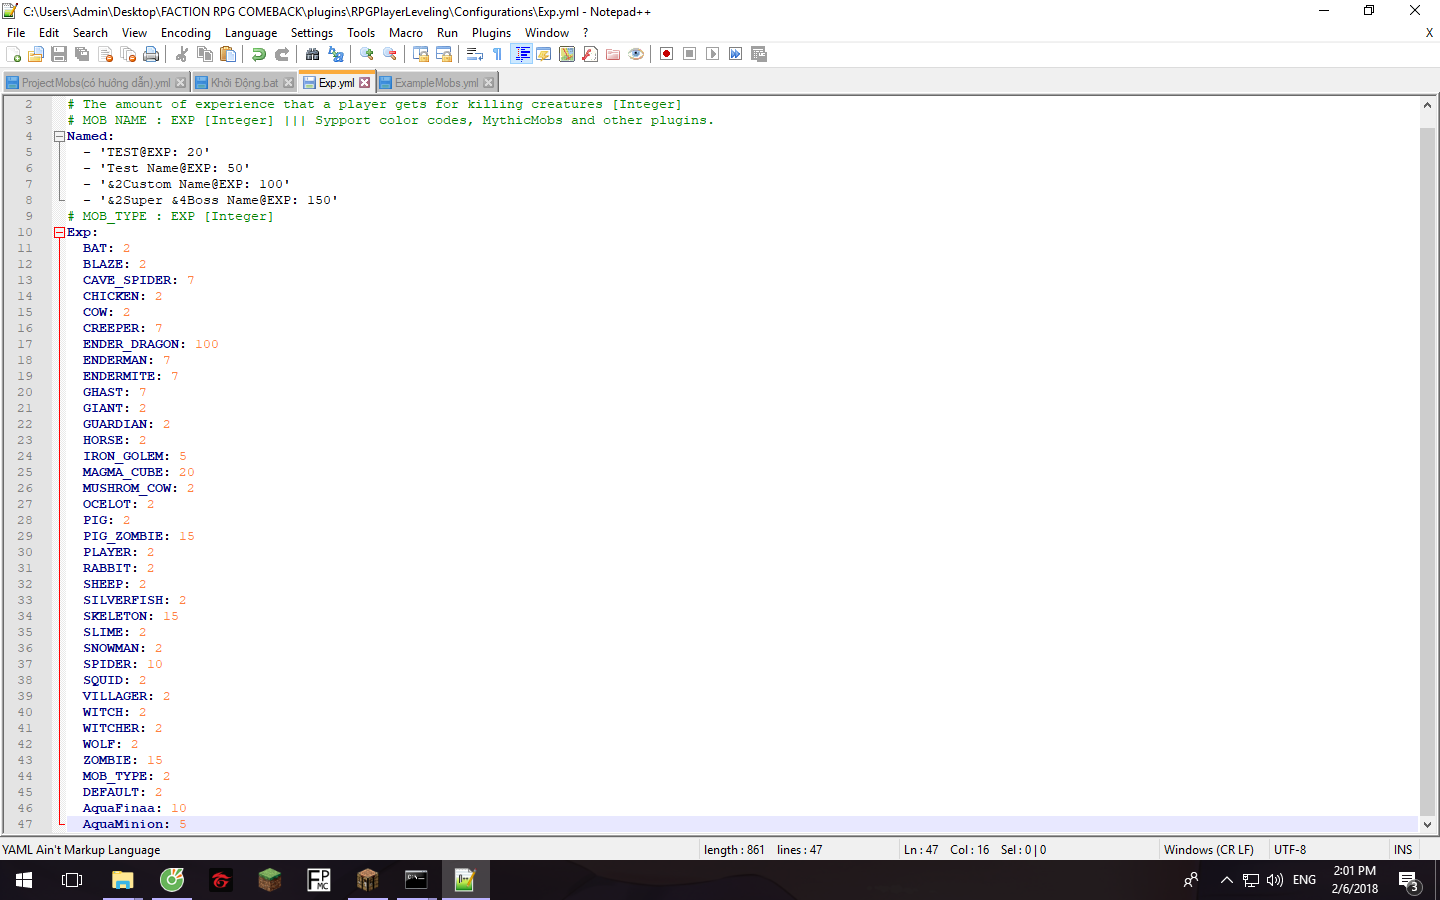Open the File menu

coord(16,33)
